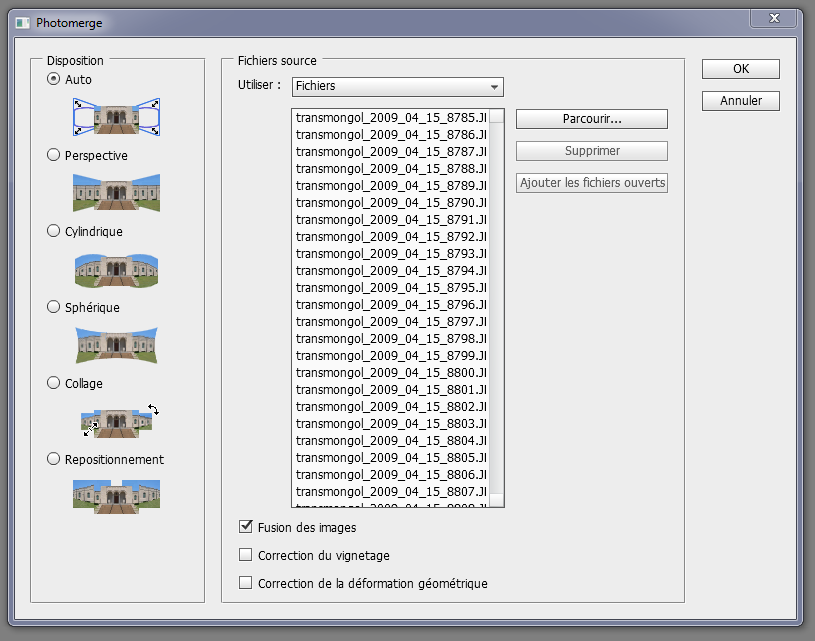This screenshot has width=815, height=641.
Task: Enable Correction du vignetage checkbox
Action: tap(246, 555)
